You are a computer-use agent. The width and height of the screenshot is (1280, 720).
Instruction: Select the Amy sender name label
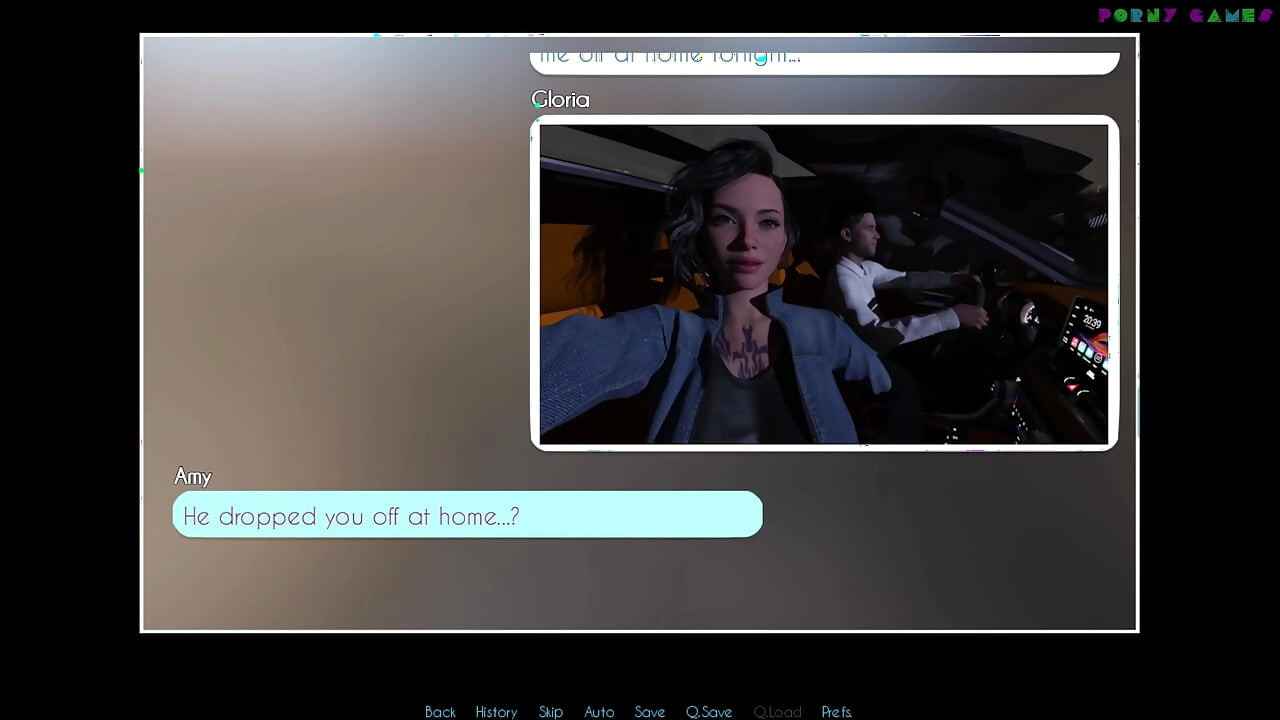pos(193,477)
